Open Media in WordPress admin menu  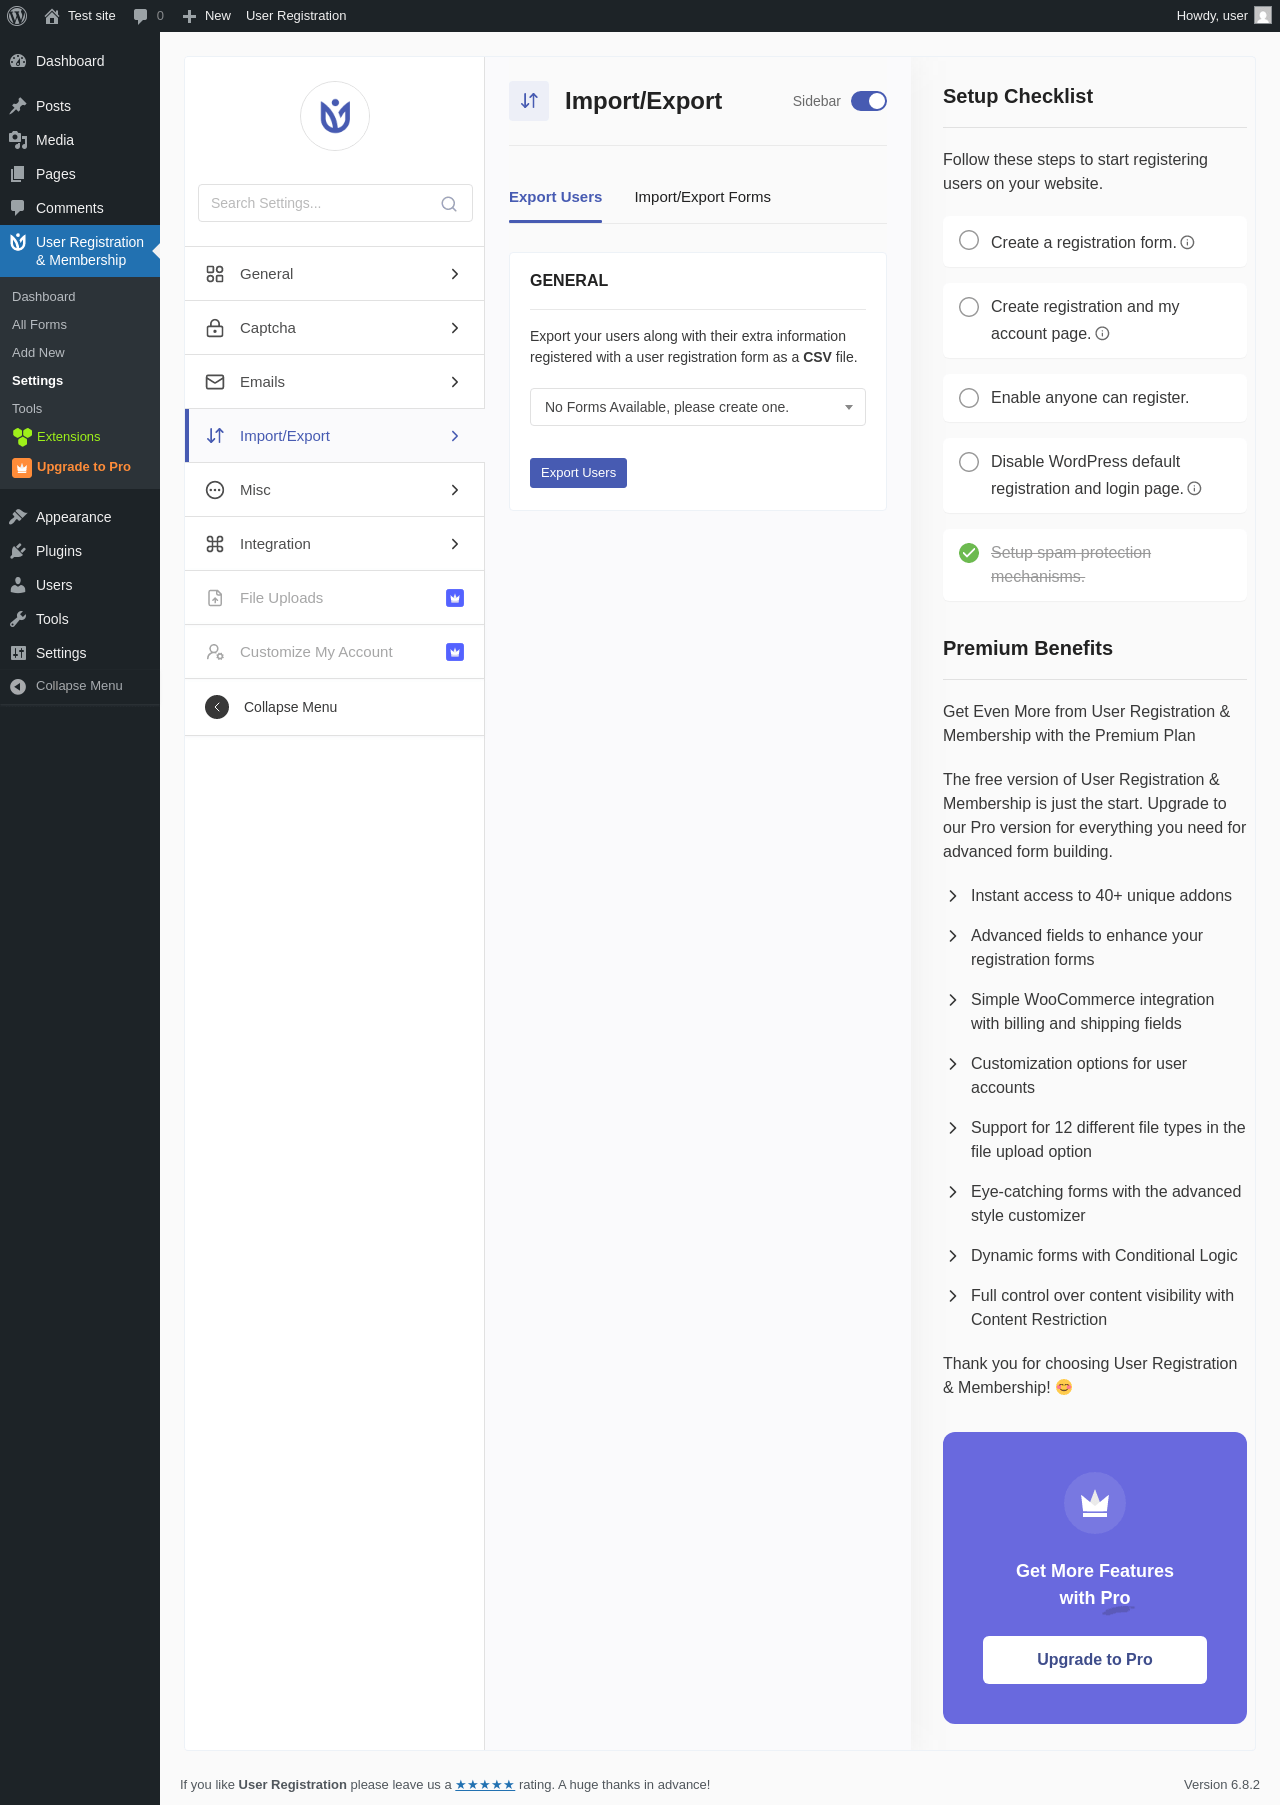pos(80,140)
